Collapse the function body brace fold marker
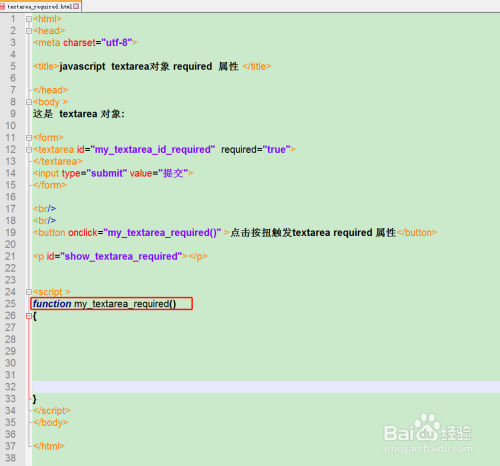This screenshot has height=466, width=500. [x=29, y=316]
